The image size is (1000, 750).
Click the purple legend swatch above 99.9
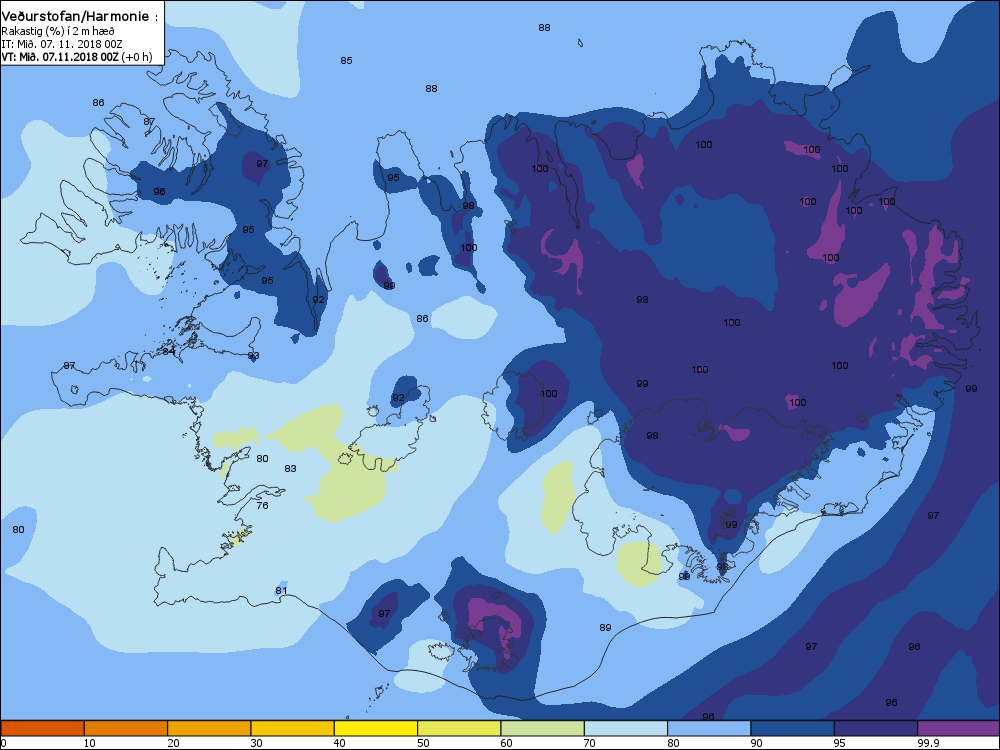pos(959,728)
